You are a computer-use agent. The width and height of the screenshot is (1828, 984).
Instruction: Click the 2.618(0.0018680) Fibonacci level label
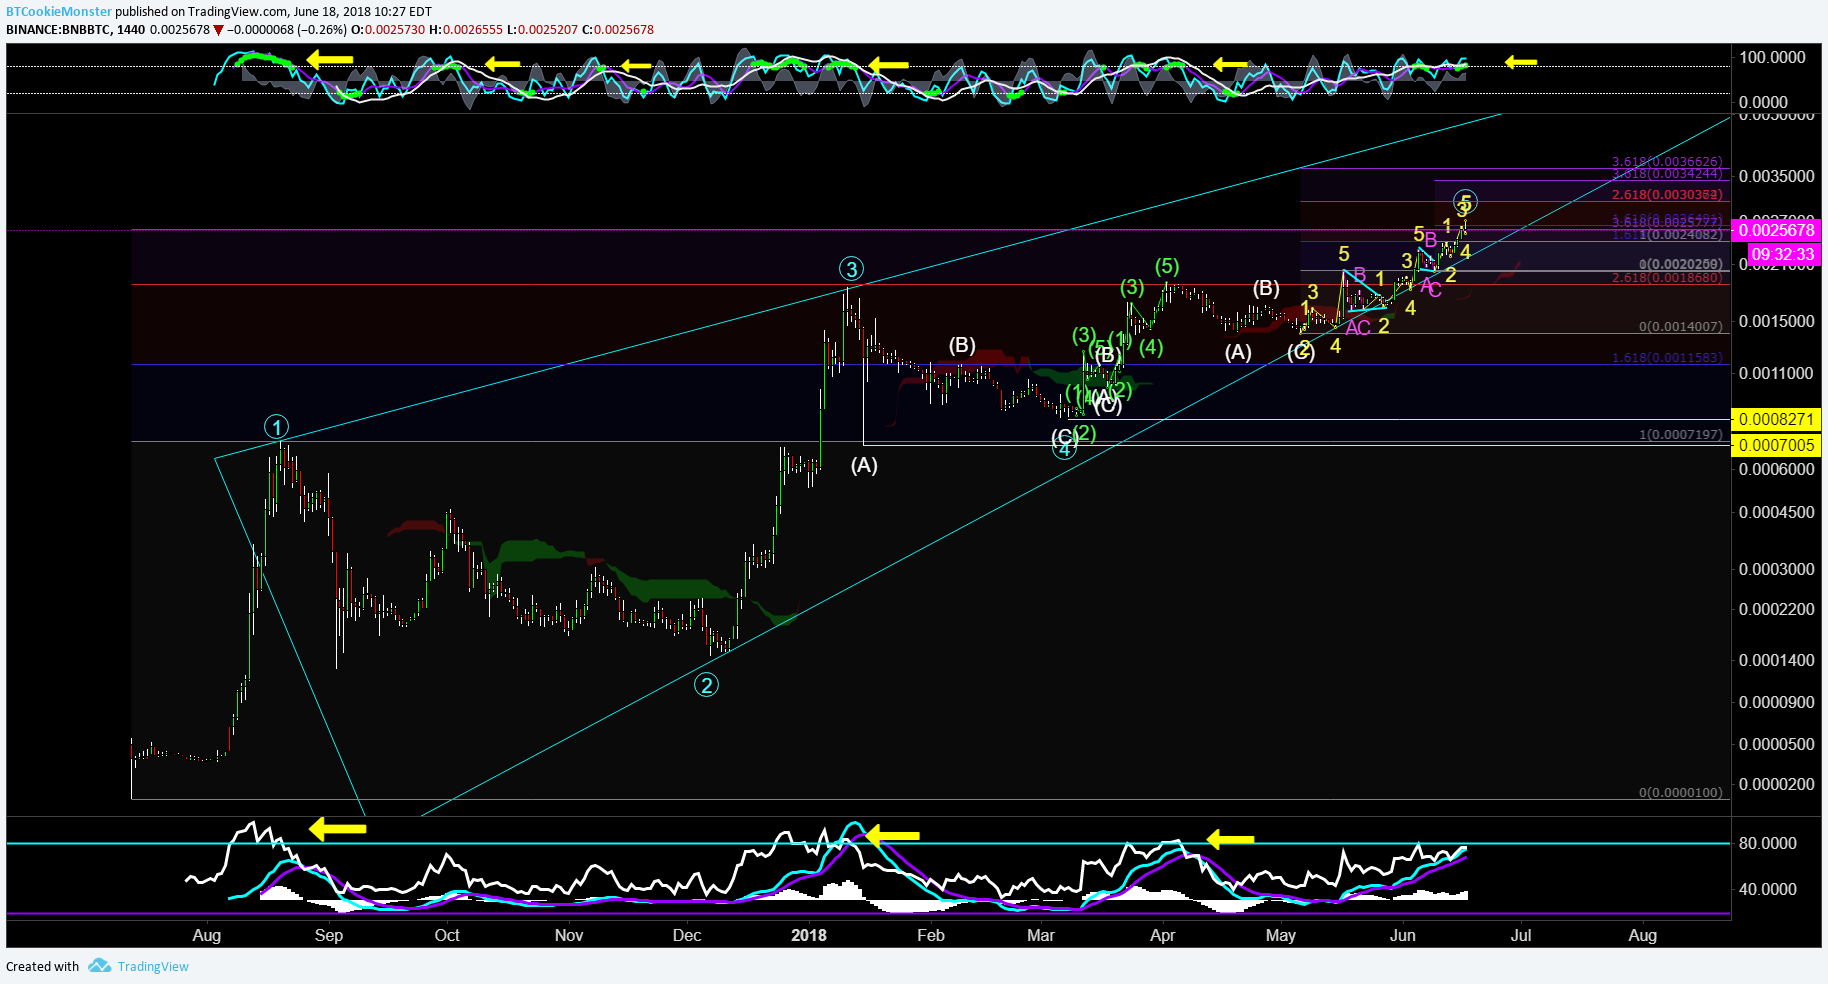[1667, 277]
